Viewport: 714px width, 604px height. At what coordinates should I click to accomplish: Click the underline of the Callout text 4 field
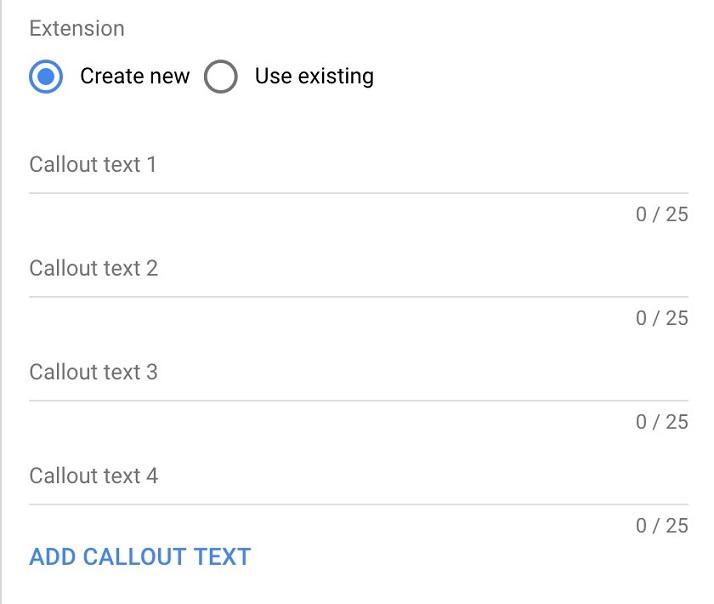tap(358, 505)
